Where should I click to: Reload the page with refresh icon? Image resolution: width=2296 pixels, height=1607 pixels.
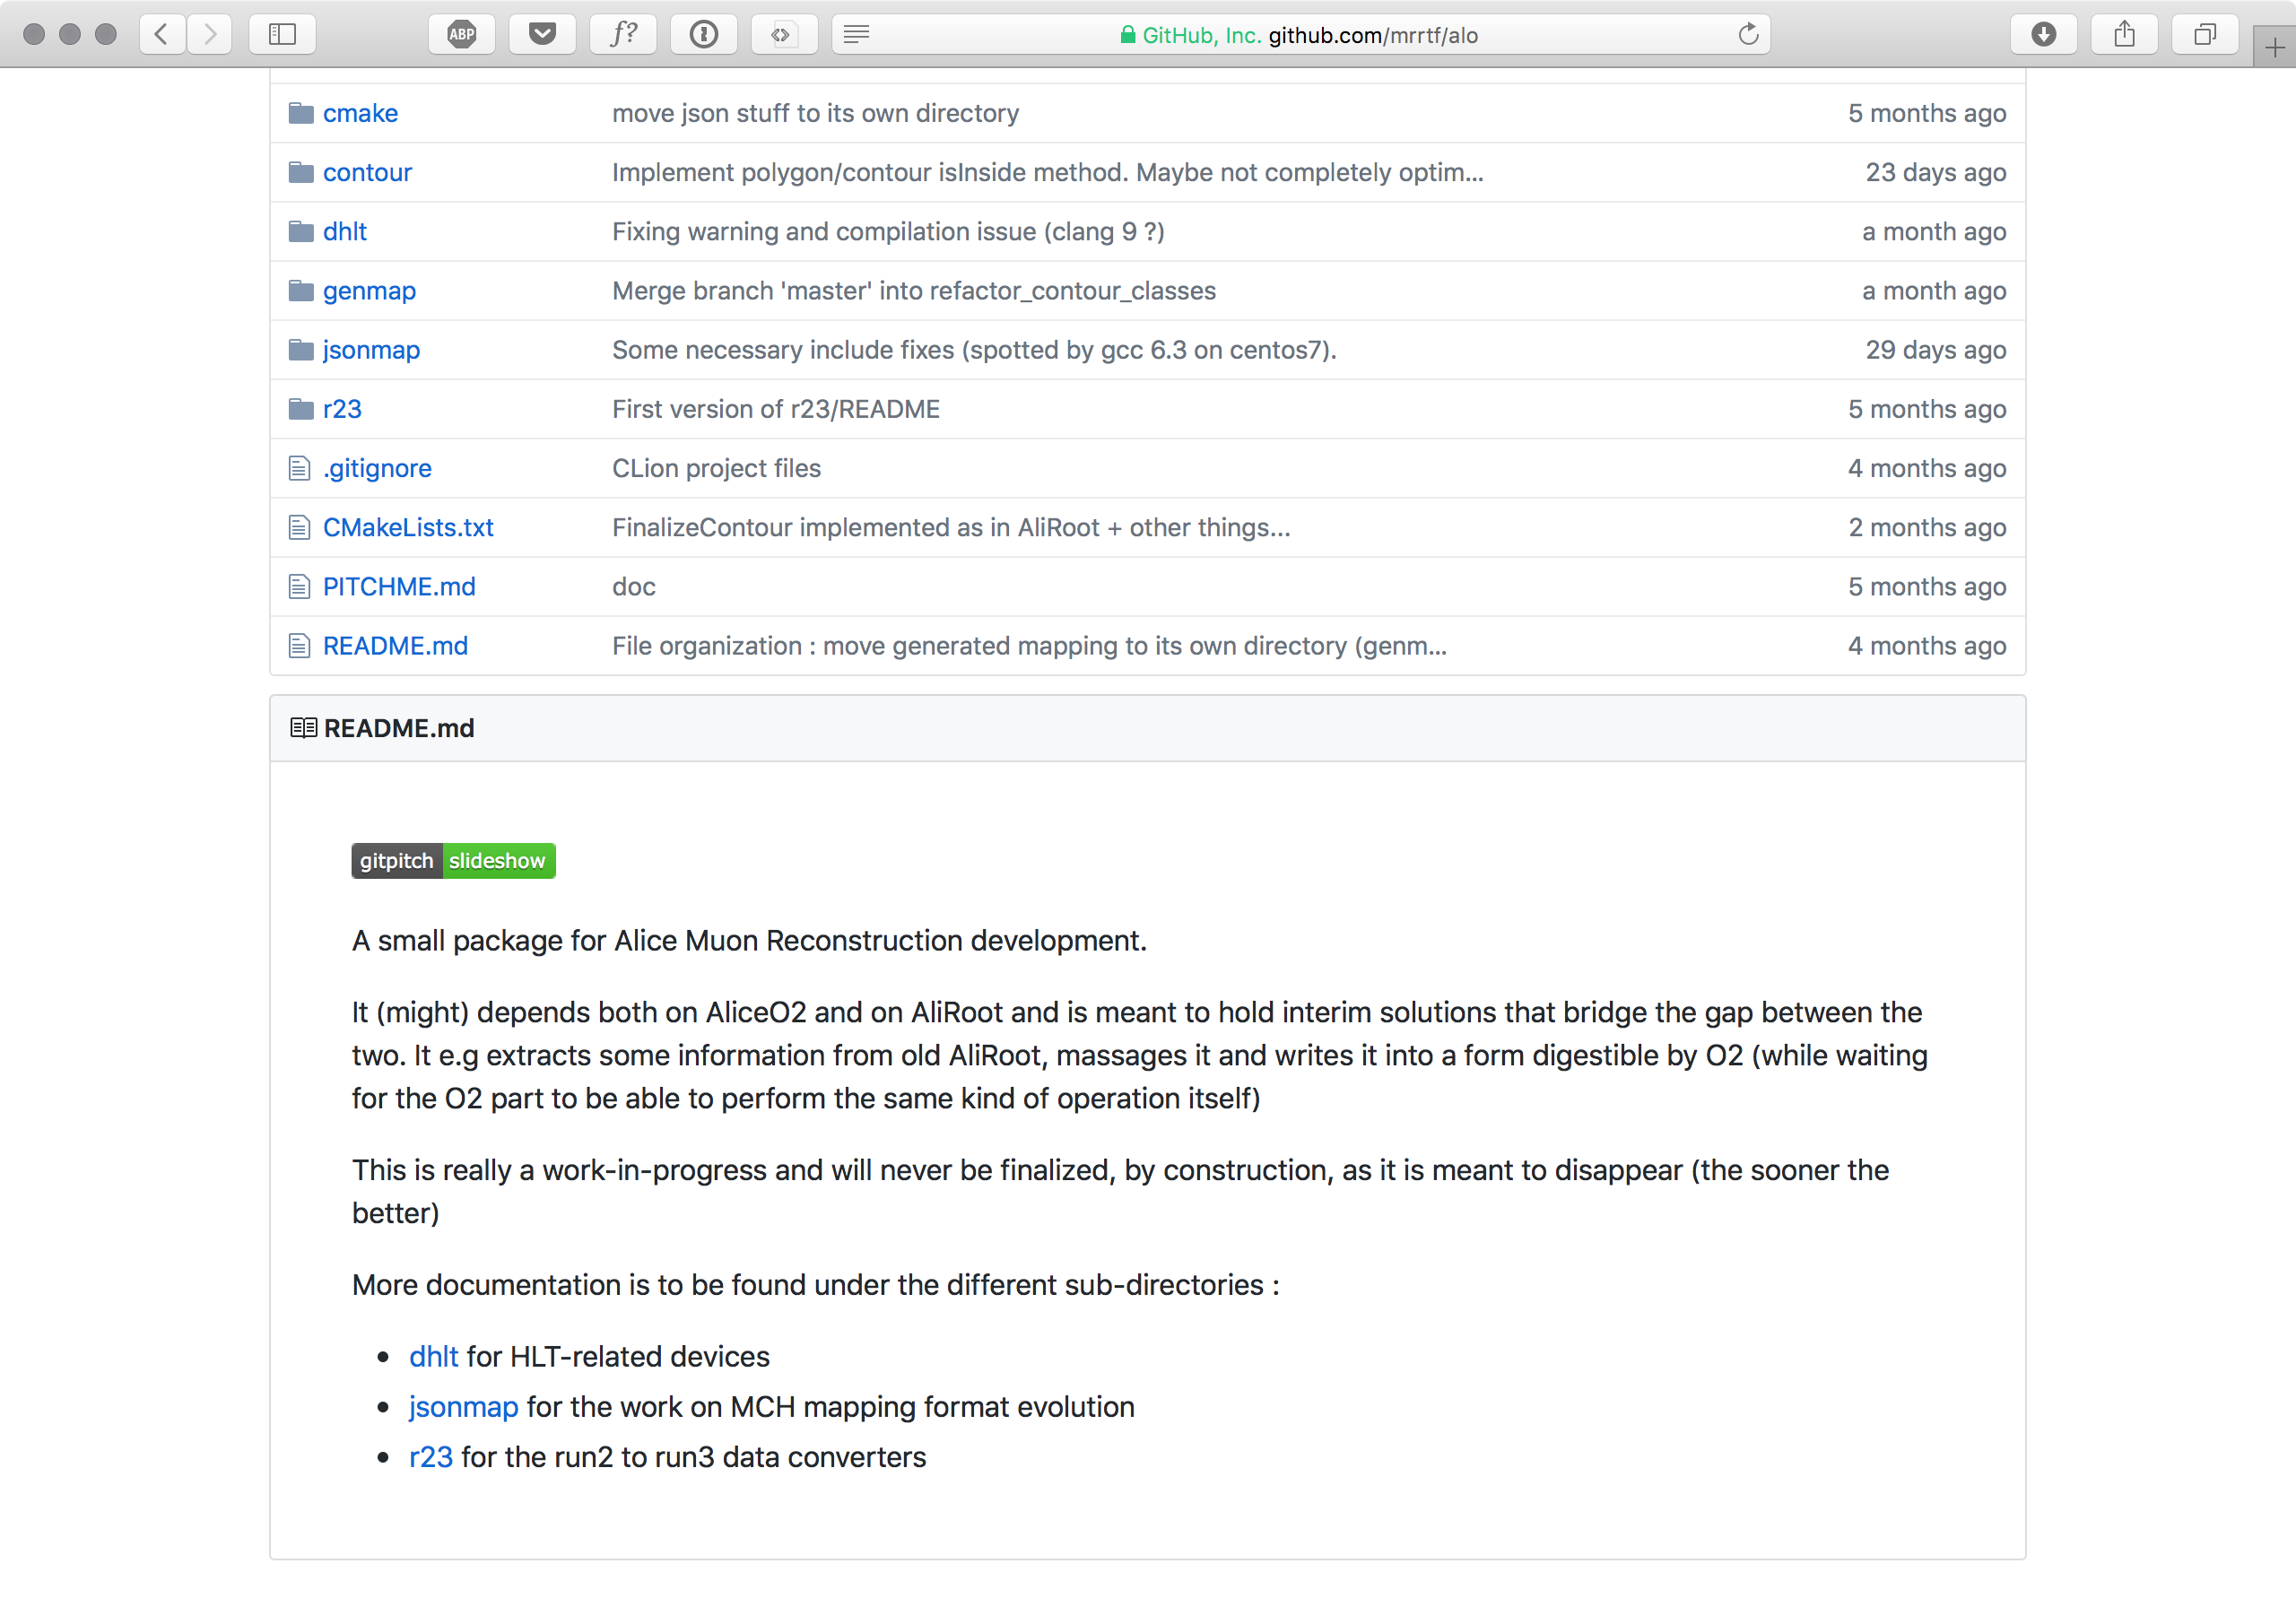coord(1748,35)
